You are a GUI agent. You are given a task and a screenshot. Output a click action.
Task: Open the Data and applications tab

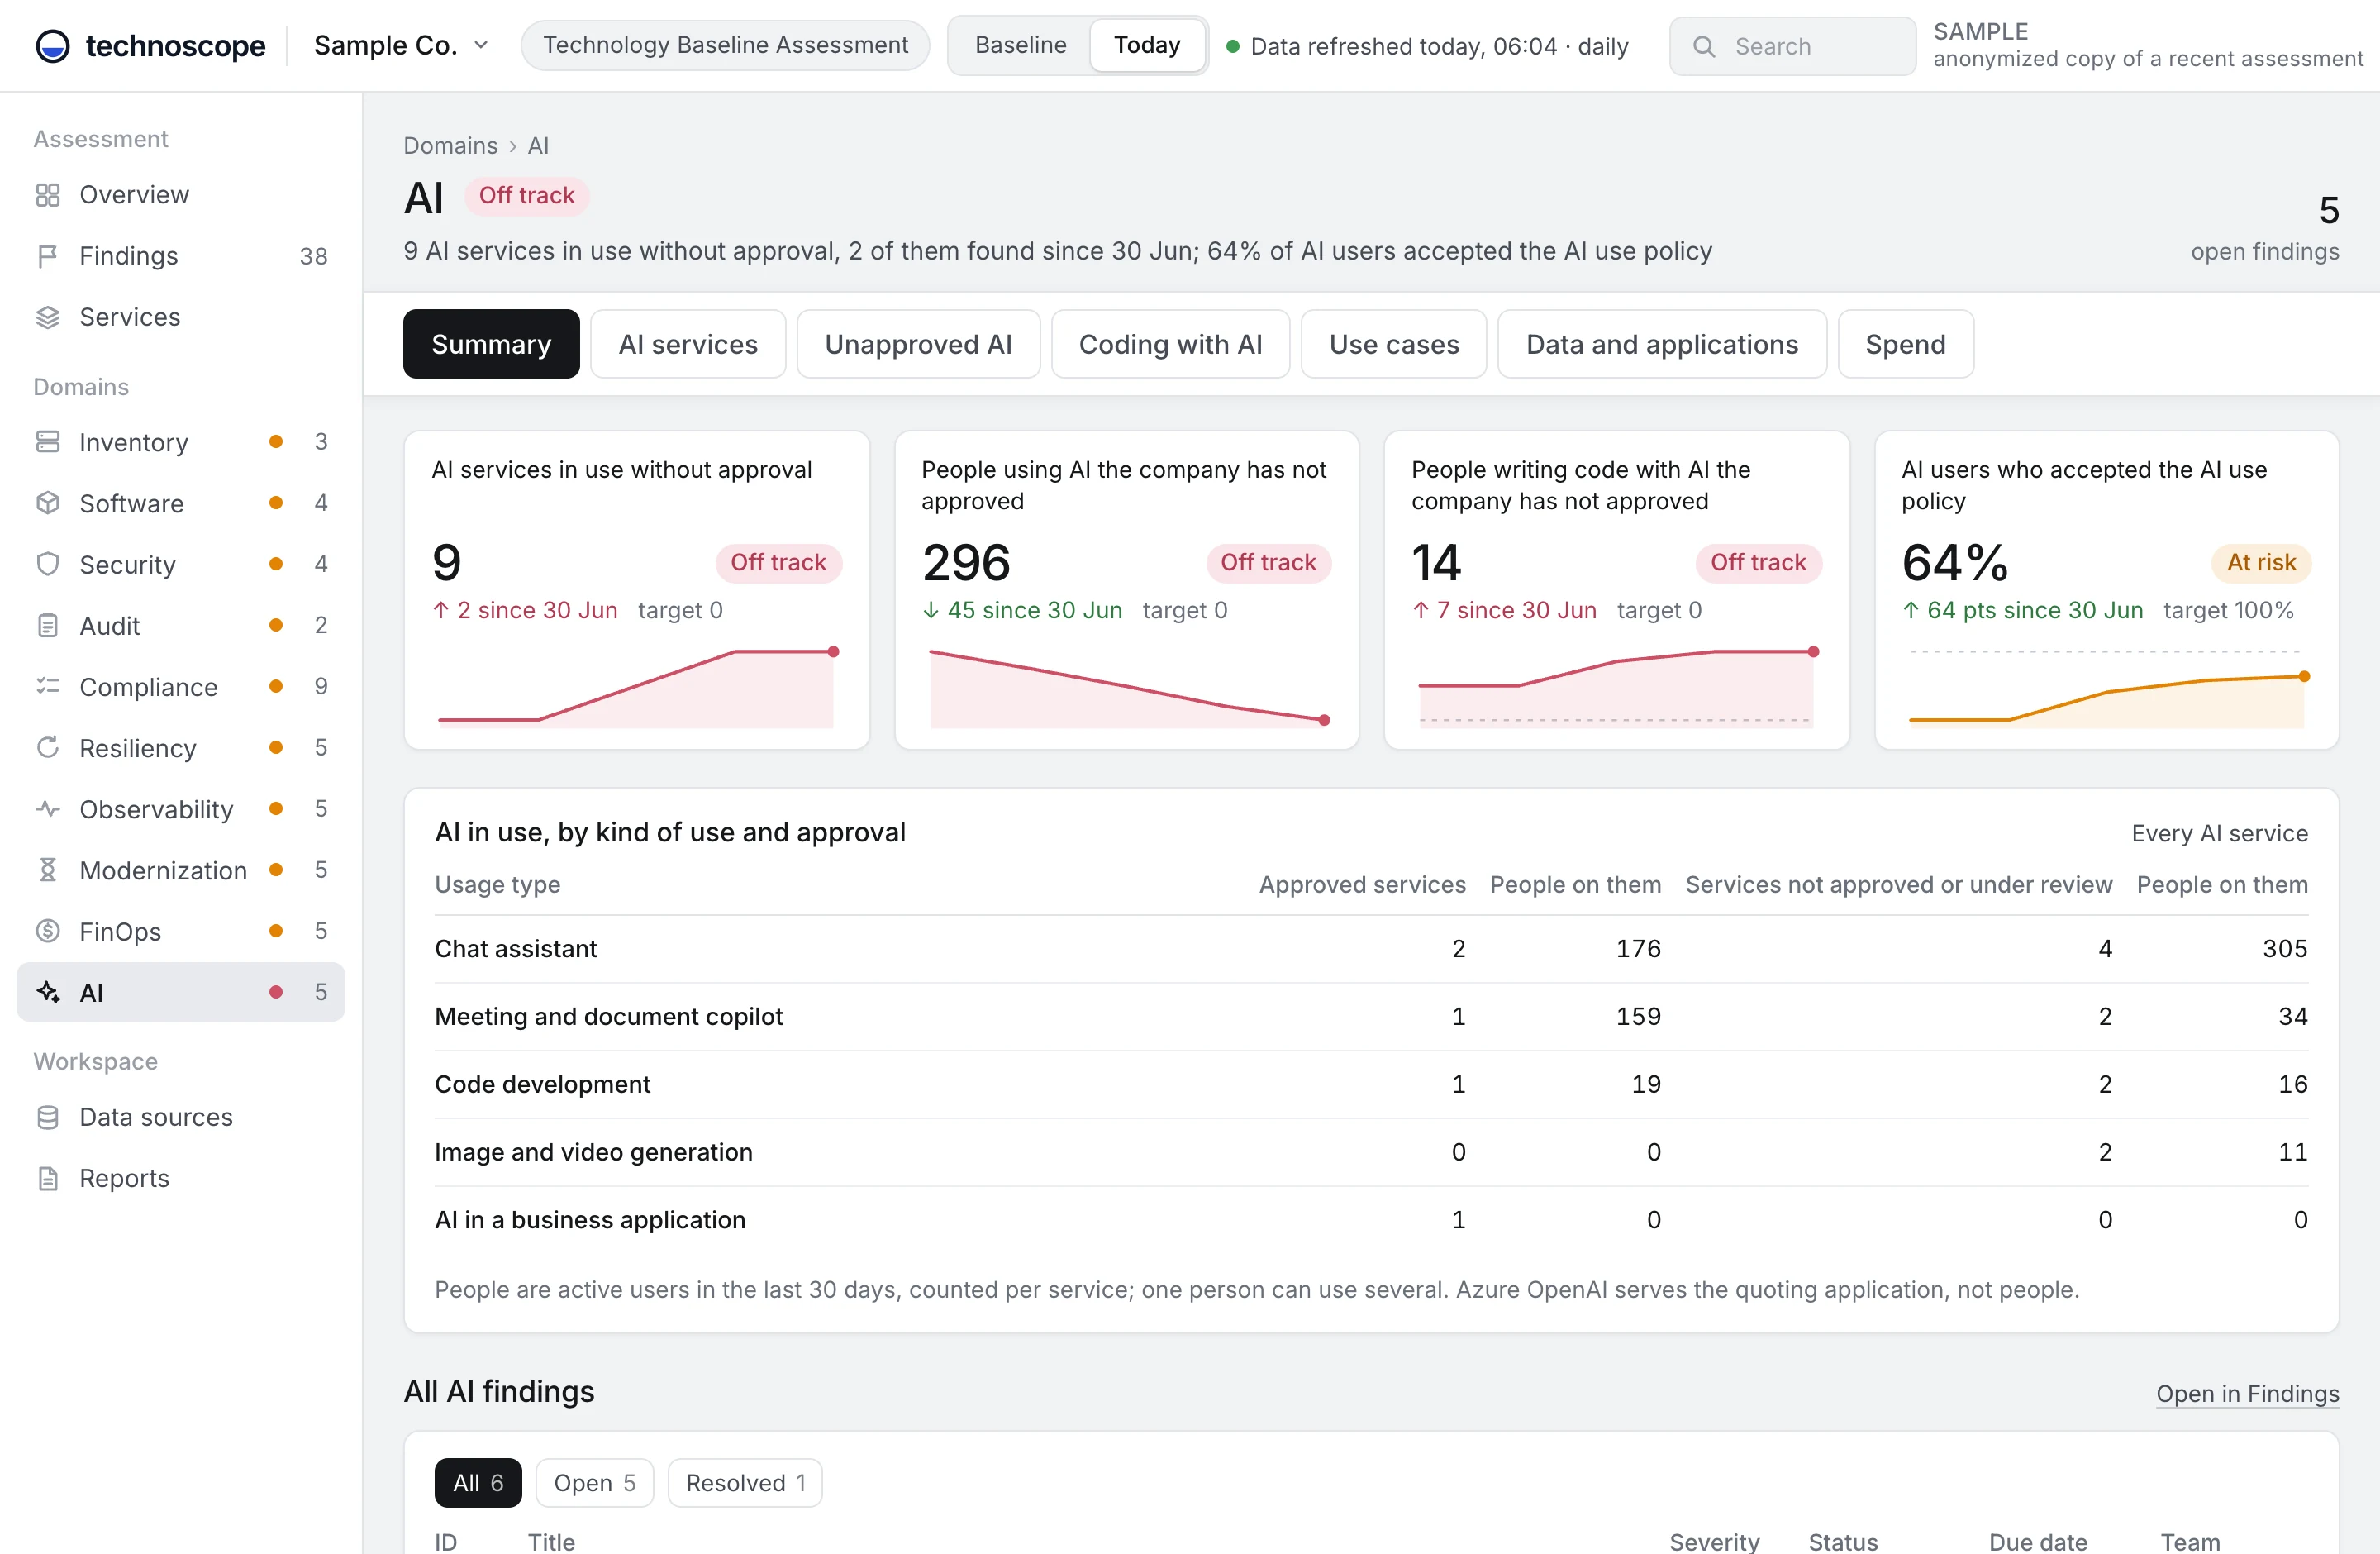coord(1662,344)
